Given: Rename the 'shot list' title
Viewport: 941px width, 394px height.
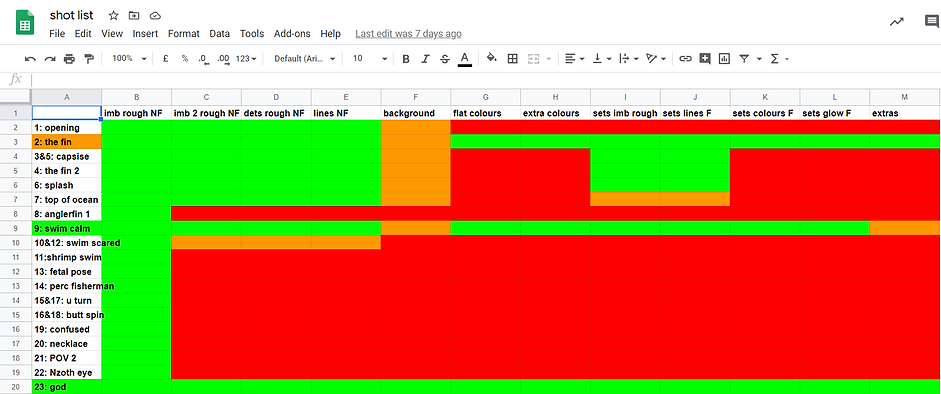Looking at the screenshot, I should tap(71, 16).
